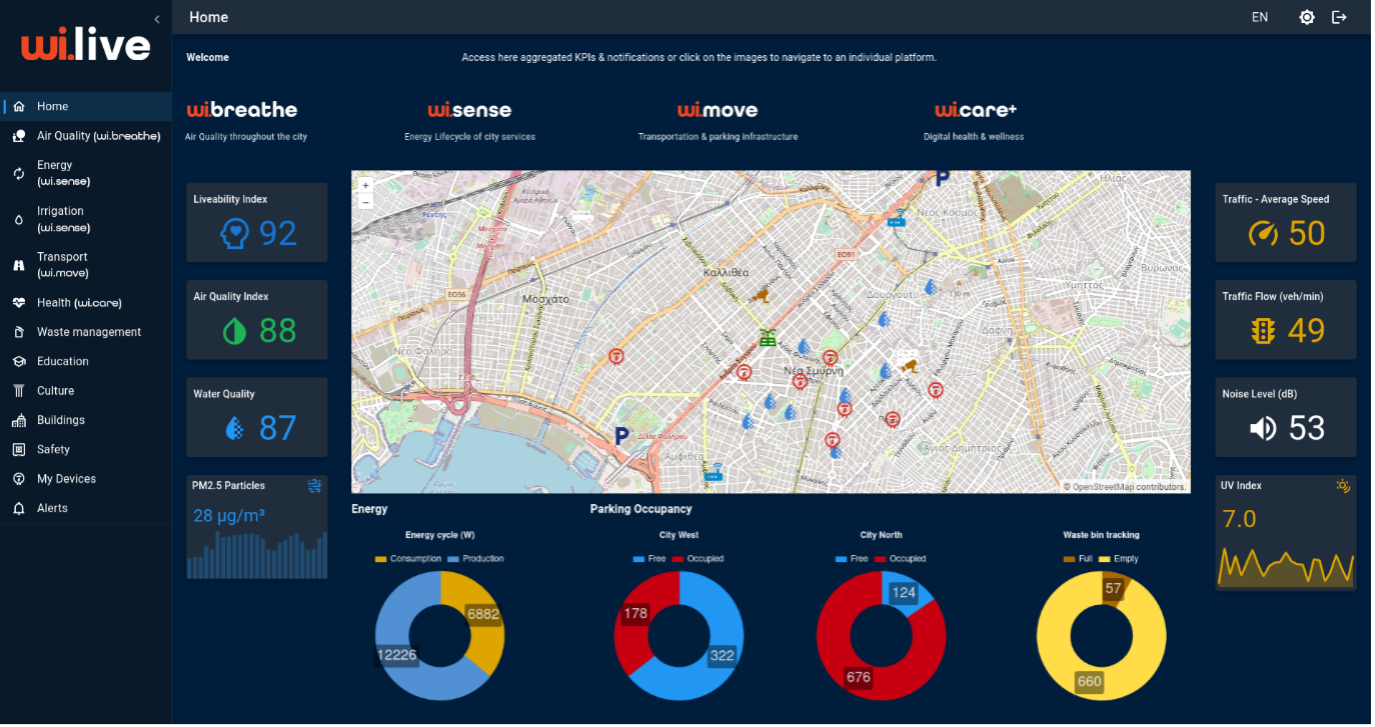The width and height of the screenshot is (1375, 727).
Task: Click the logout icon in header
Action: [1340, 17]
